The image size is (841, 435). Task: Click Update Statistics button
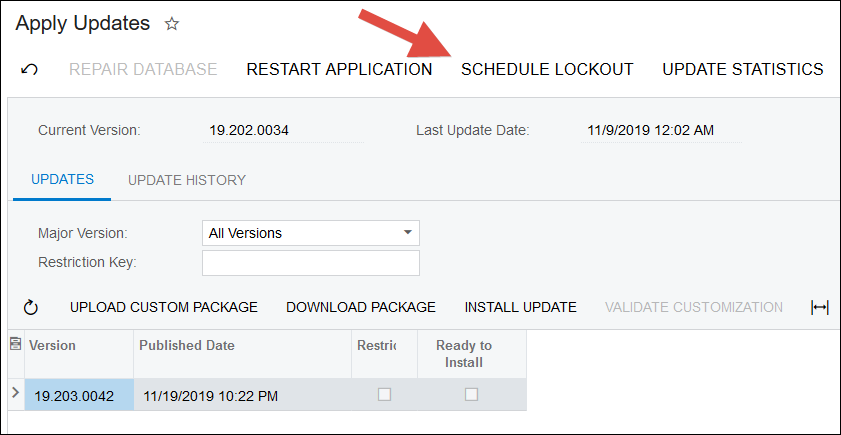click(x=743, y=70)
